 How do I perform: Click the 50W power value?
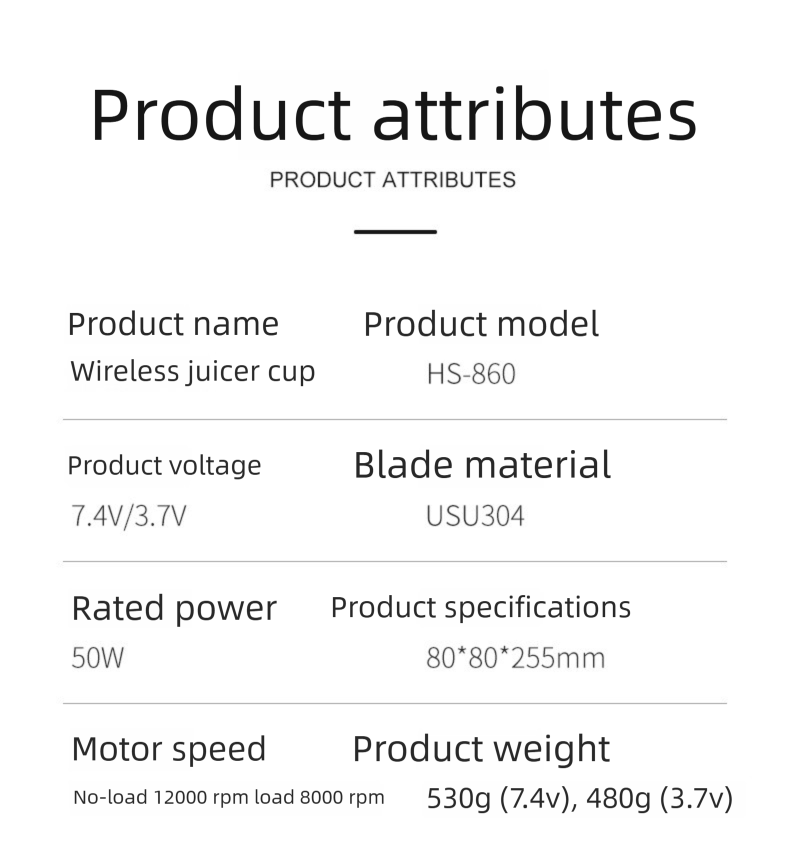[x=98, y=659]
